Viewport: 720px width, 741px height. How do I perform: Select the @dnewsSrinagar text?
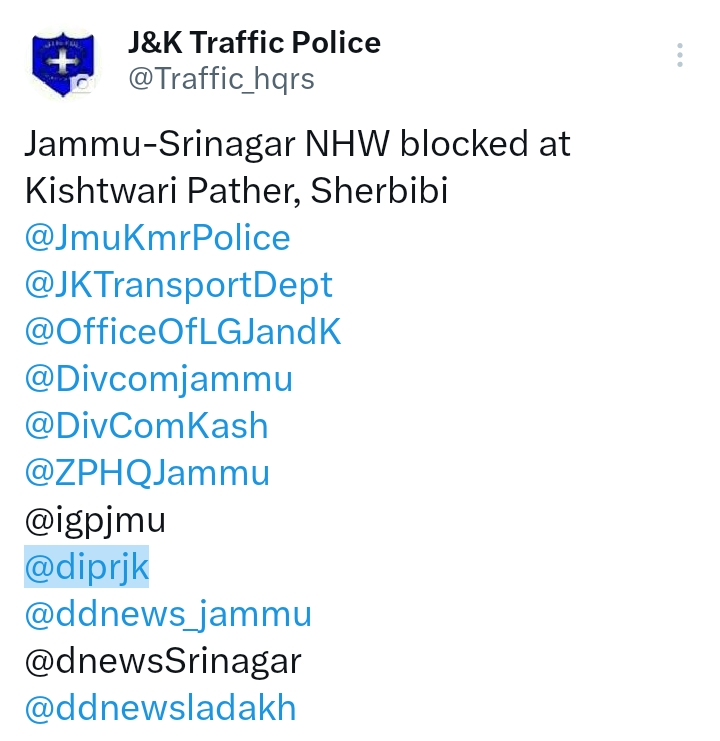click(x=163, y=661)
